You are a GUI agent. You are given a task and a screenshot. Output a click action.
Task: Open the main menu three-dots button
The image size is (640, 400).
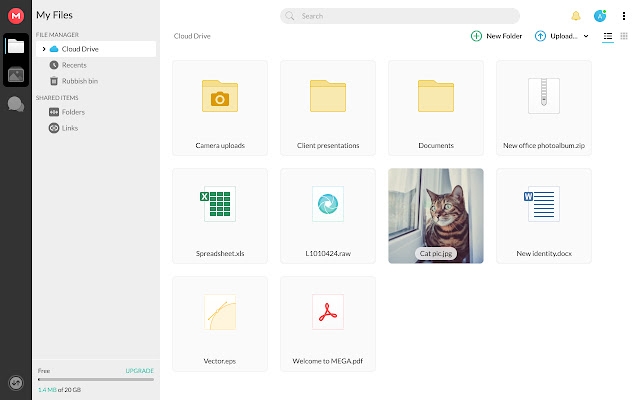(x=624, y=16)
